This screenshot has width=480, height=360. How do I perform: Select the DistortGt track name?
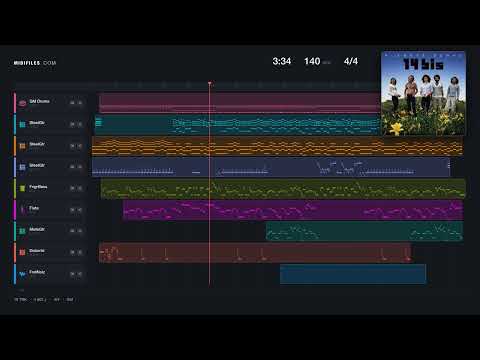click(x=37, y=251)
